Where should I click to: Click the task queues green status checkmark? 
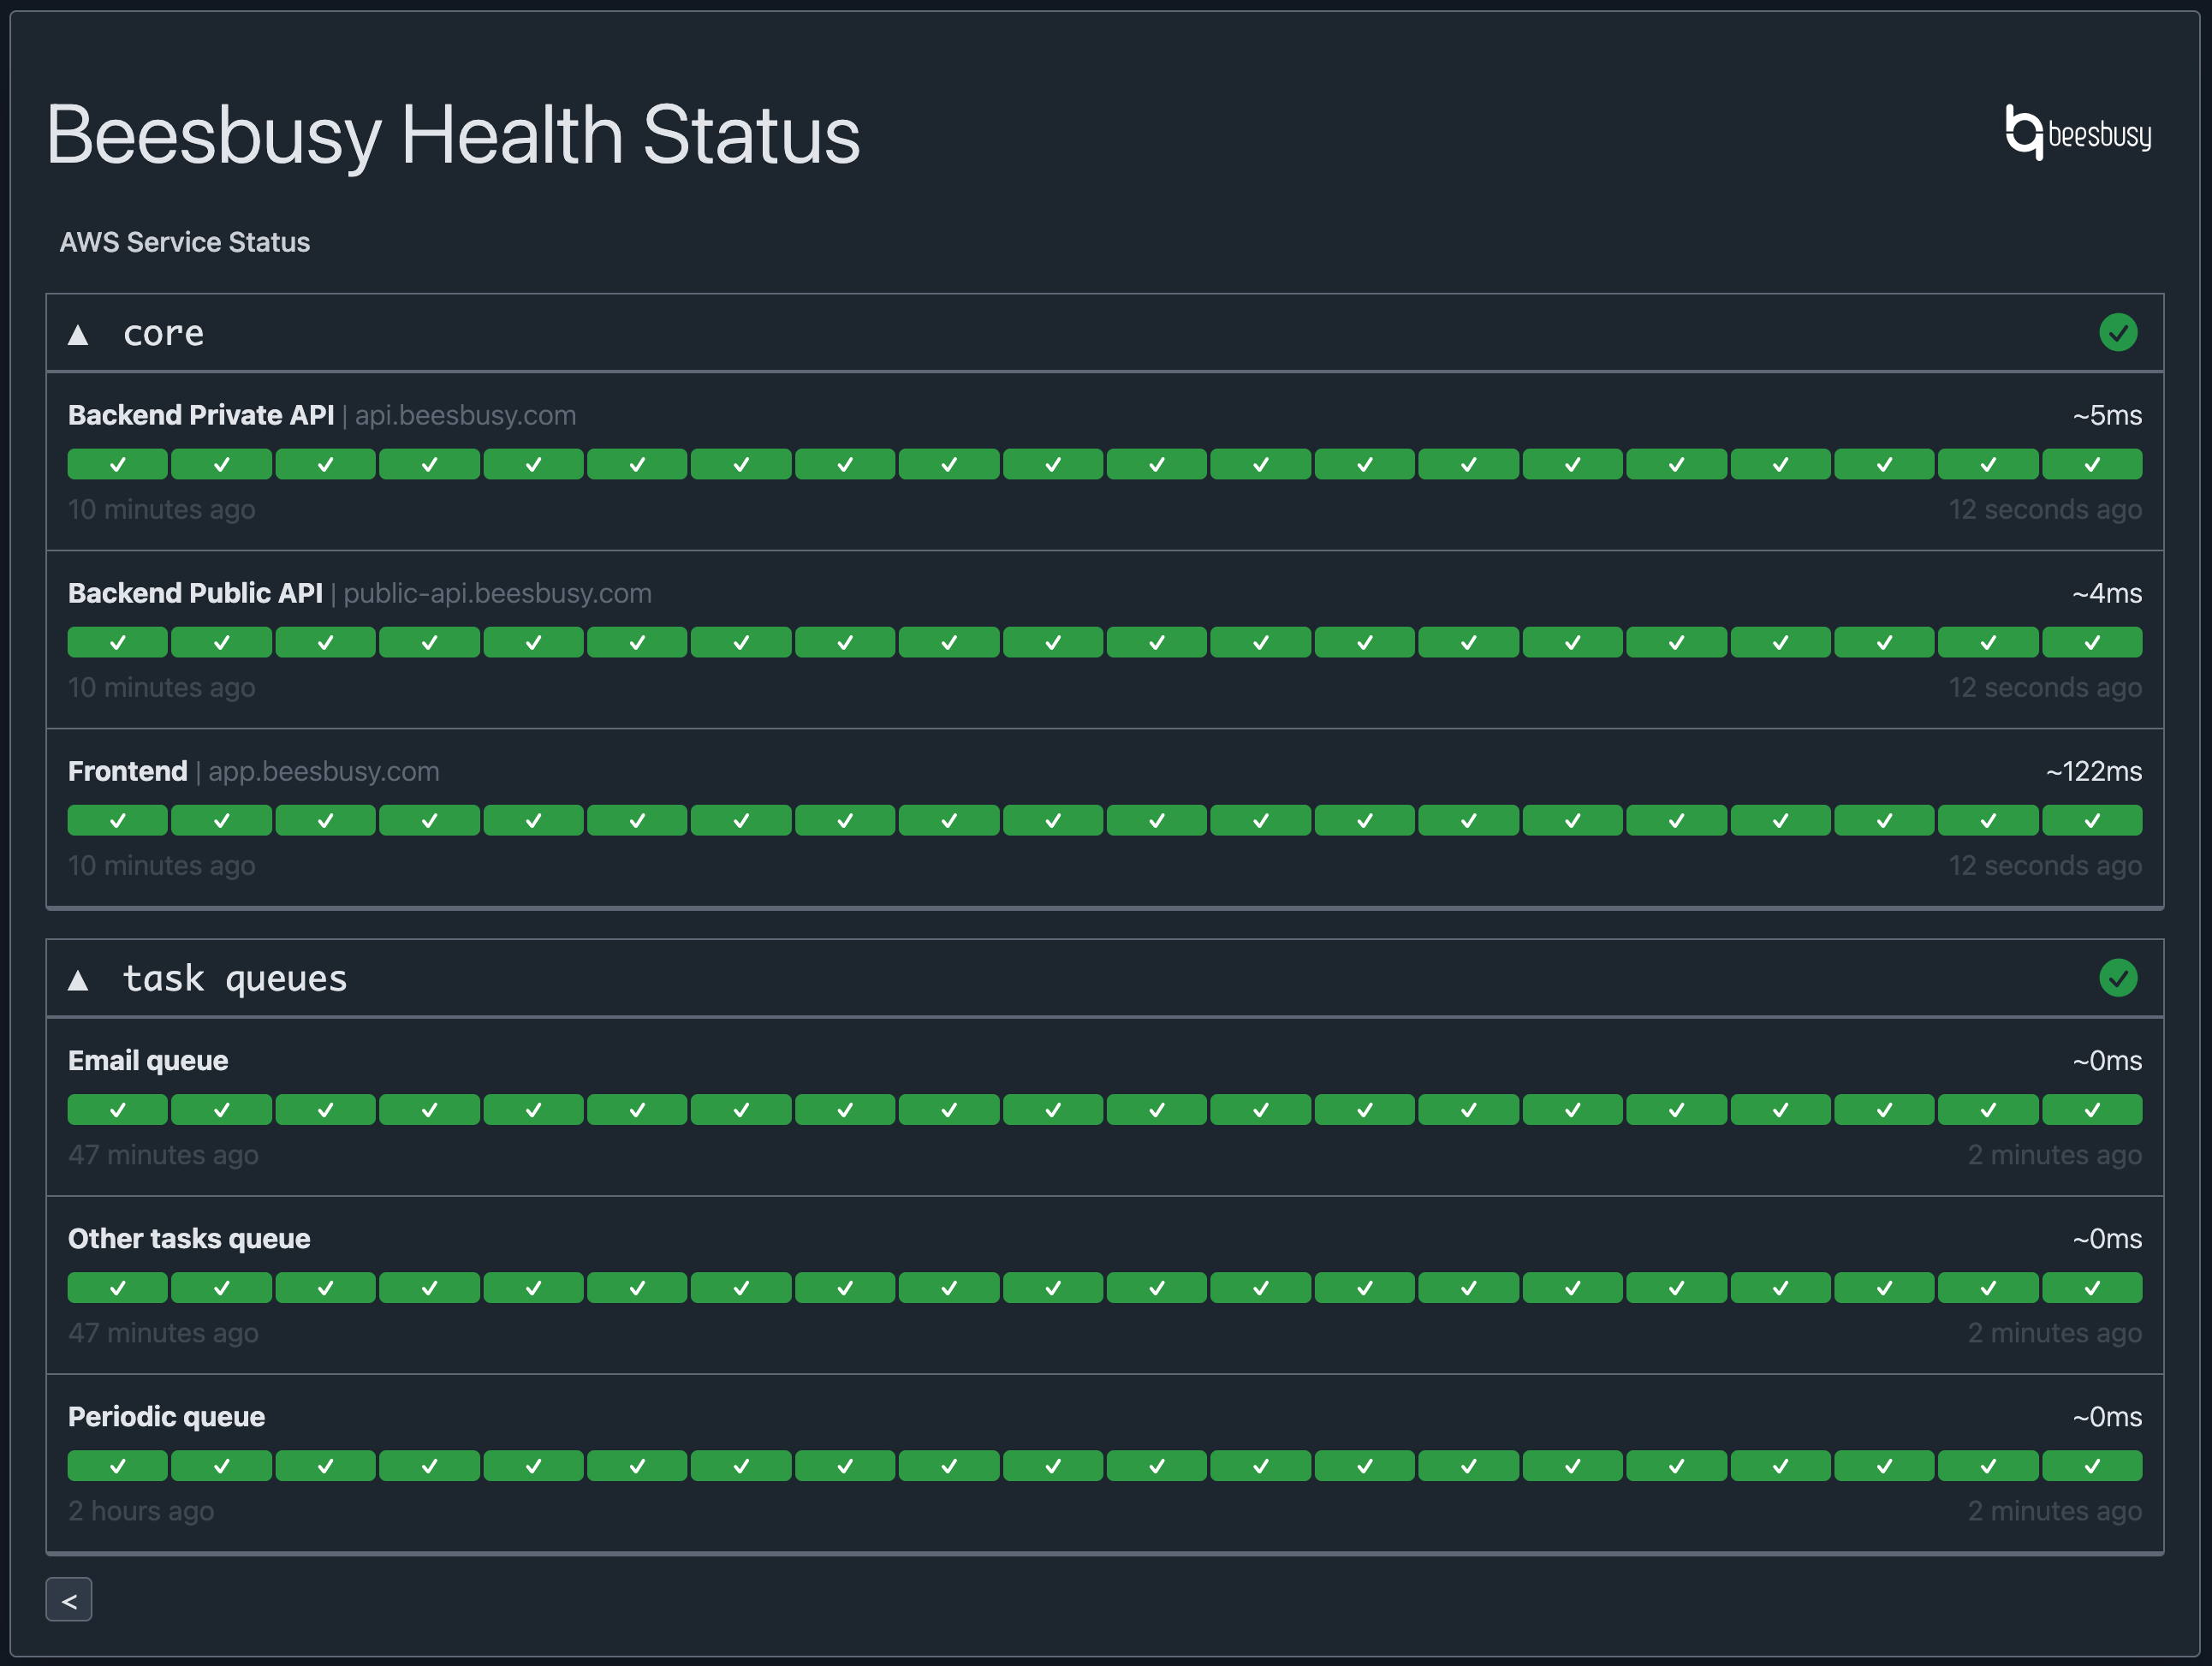click(x=2117, y=978)
